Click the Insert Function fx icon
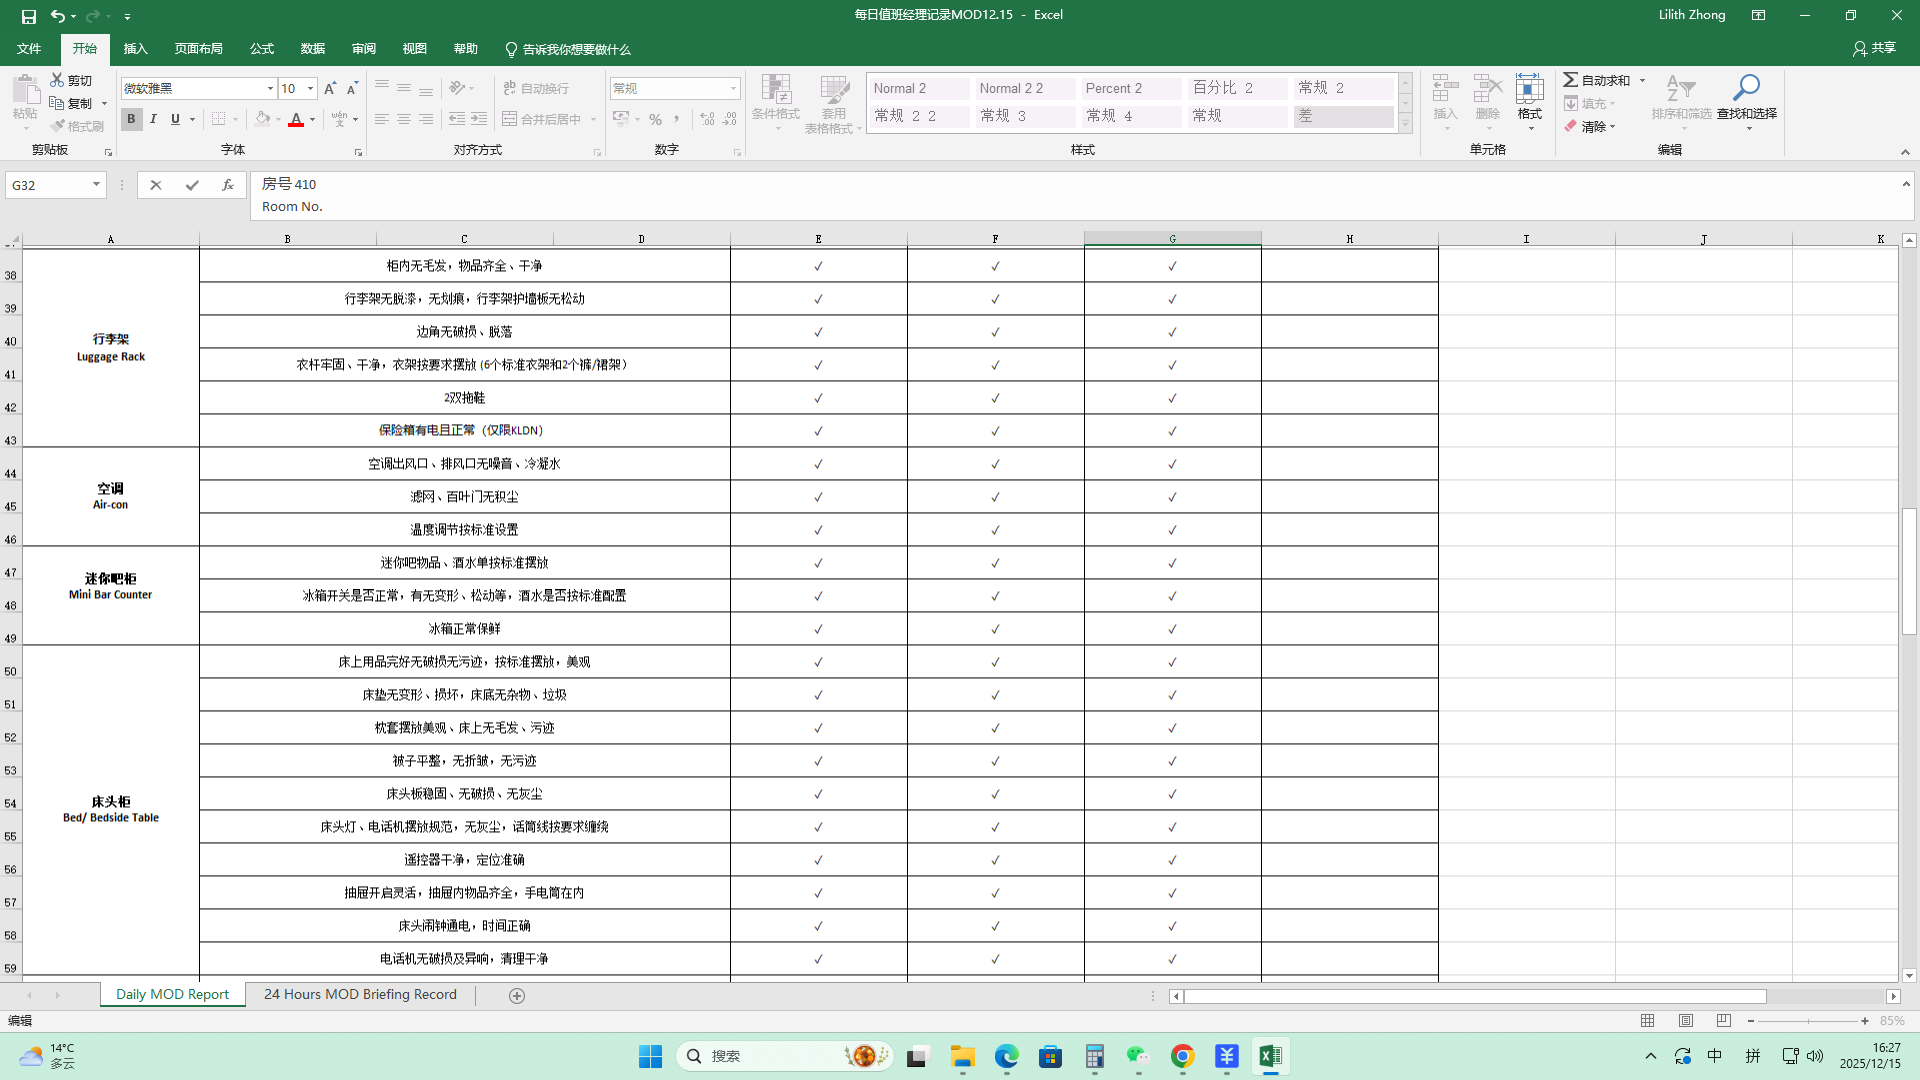Screen dimensions: 1920x1080 point(228,185)
